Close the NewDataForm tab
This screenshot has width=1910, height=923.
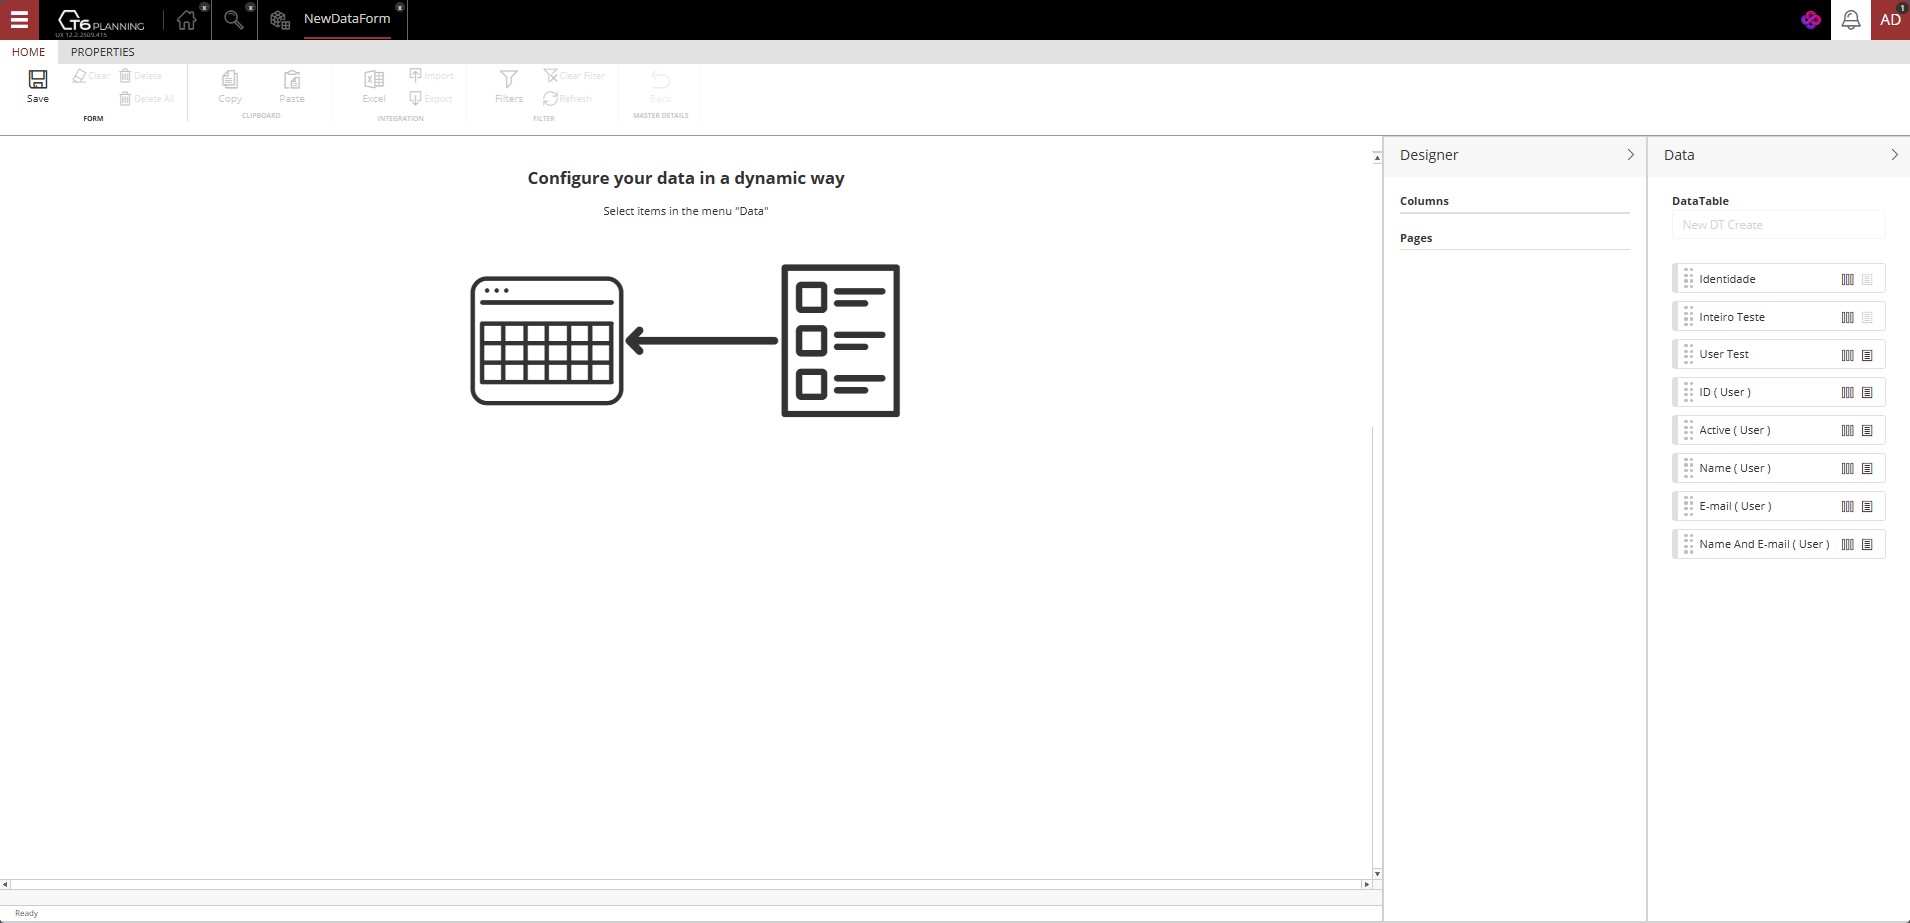[400, 8]
